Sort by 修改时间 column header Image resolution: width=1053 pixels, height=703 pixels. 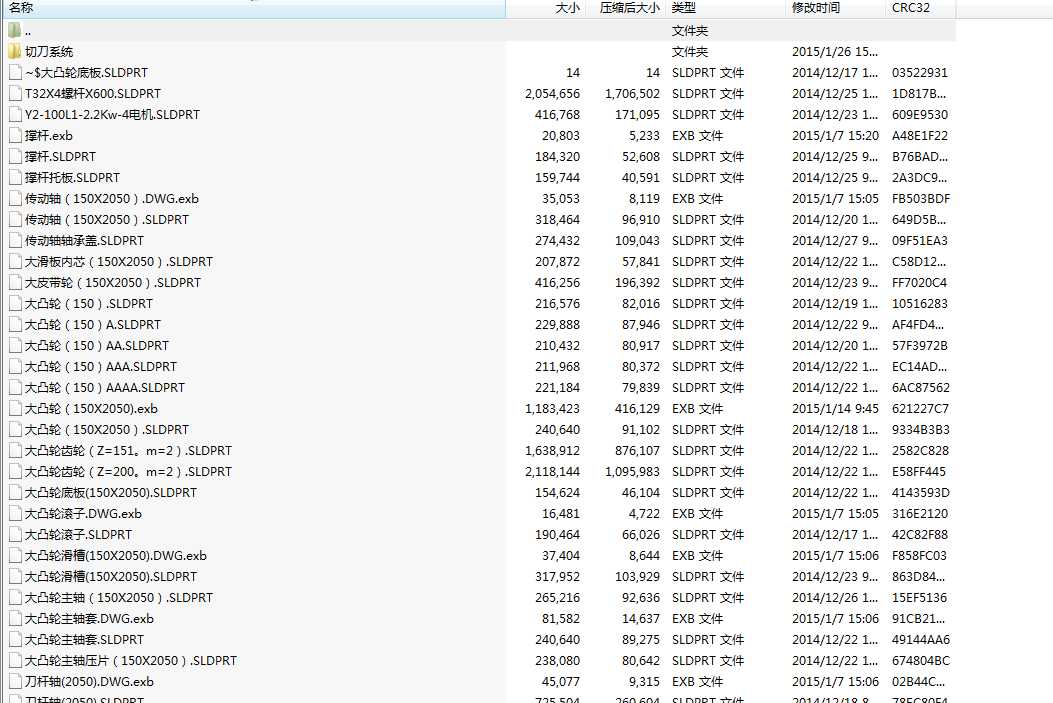pos(835,8)
